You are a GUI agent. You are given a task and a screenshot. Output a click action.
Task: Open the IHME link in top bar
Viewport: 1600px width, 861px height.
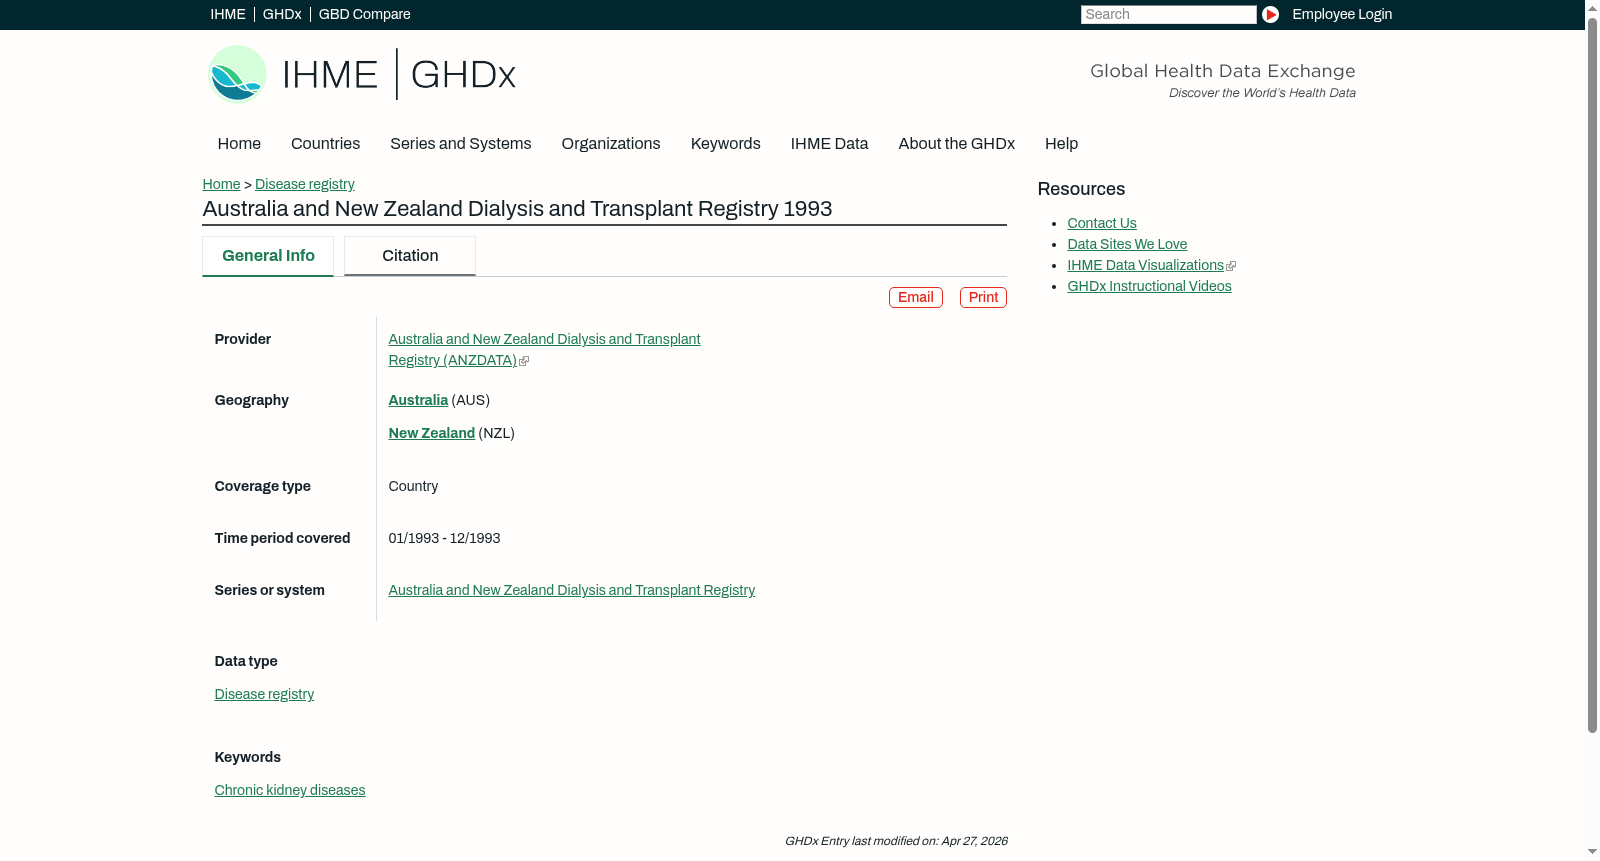point(228,14)
